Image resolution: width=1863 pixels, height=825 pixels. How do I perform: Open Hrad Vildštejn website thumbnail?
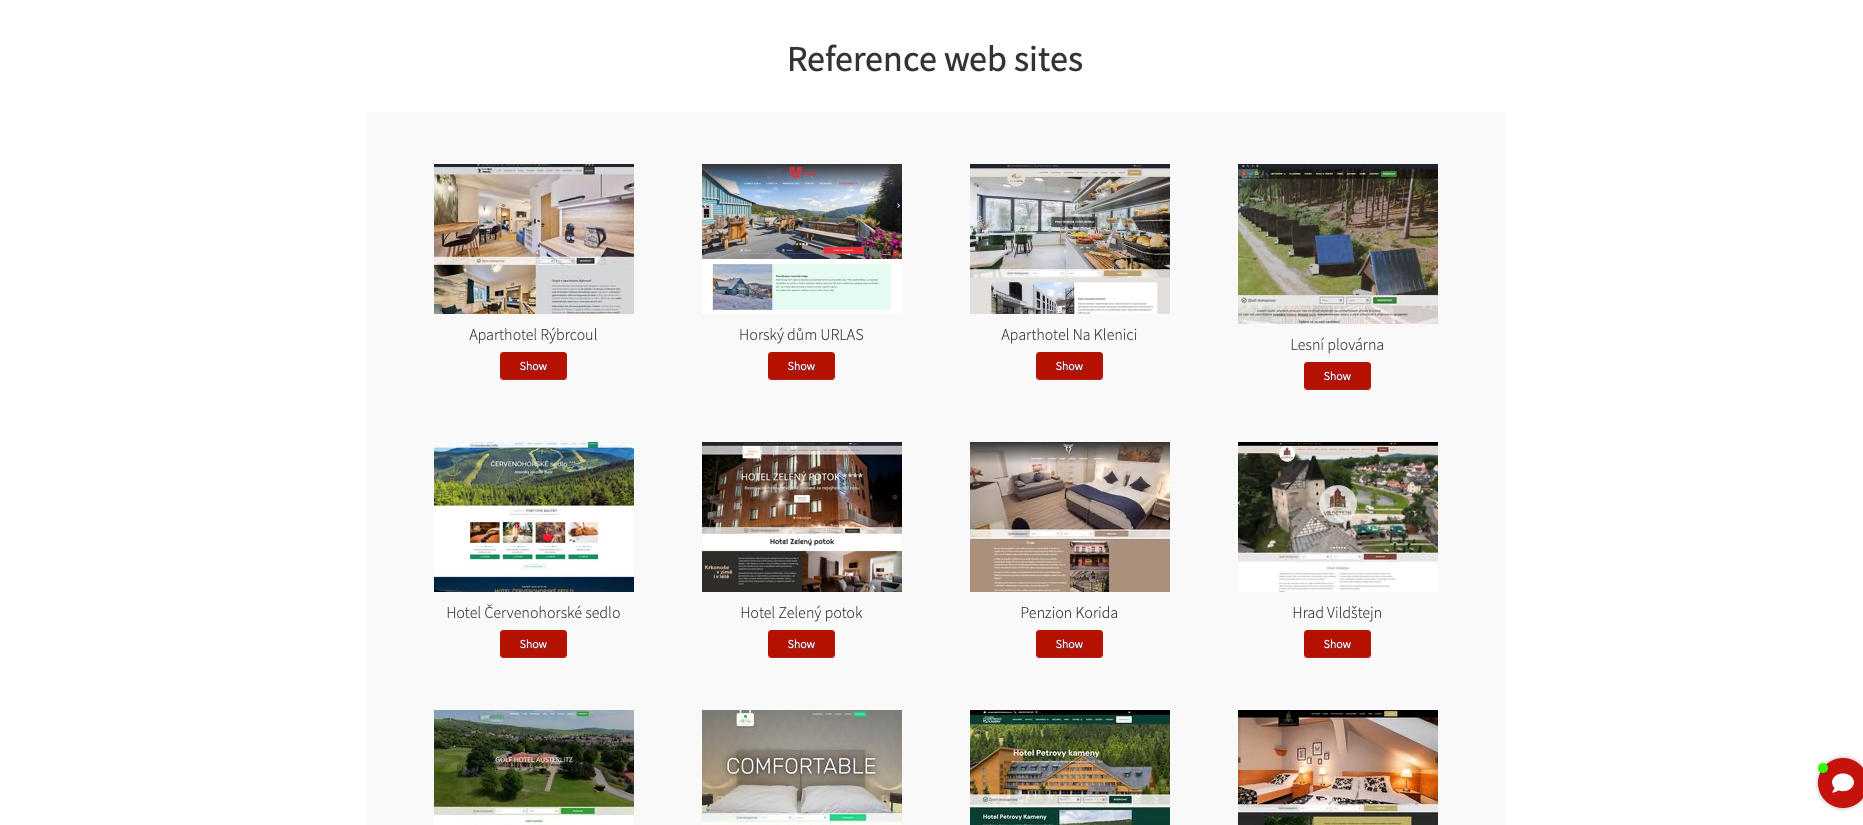pos(1338,517)
